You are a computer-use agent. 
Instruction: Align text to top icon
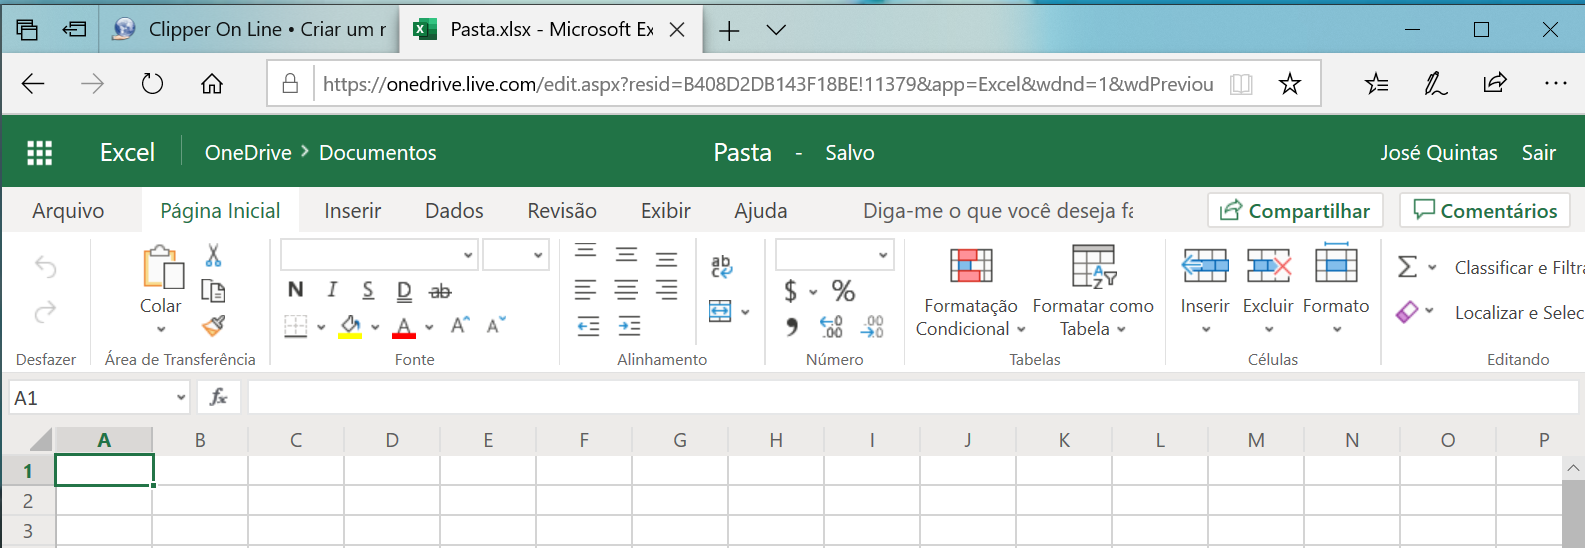586,253
